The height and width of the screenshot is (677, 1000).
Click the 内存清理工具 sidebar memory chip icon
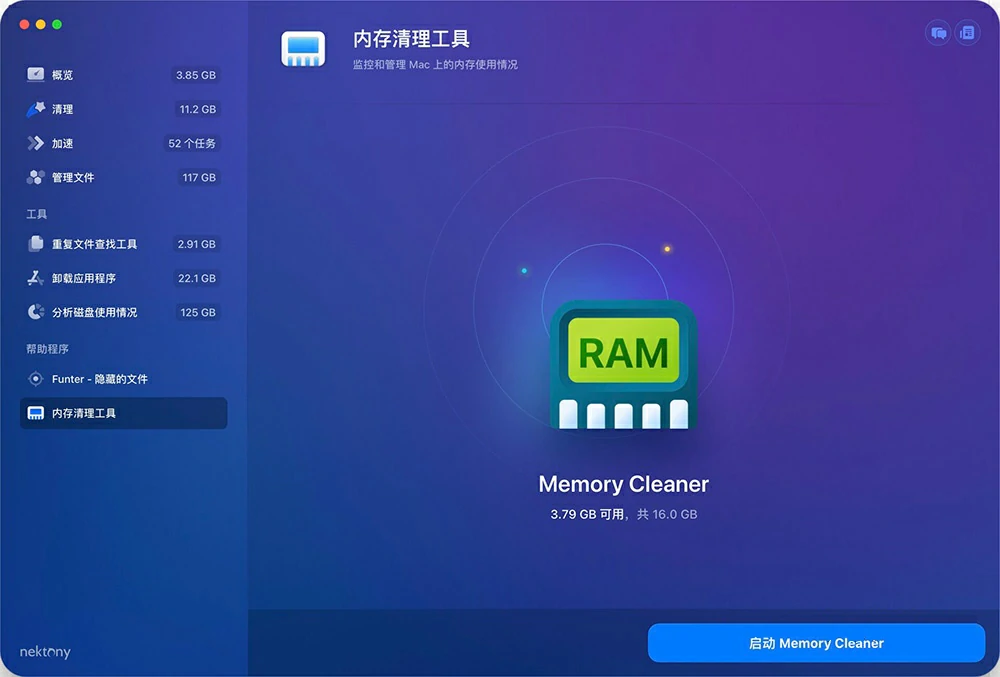[x=36, y=413]
